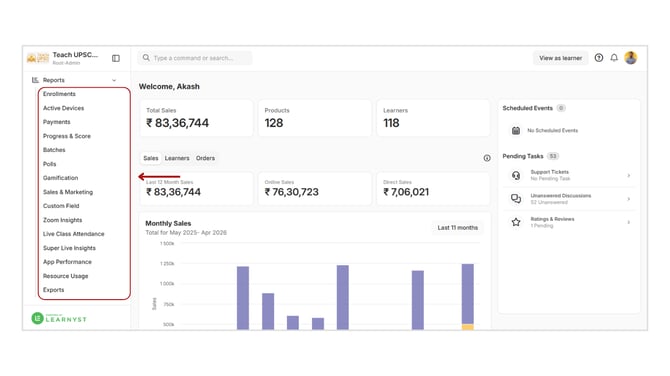Open Custom Field report
Viewport: 670px width, 376px height.
pos(61,206)
